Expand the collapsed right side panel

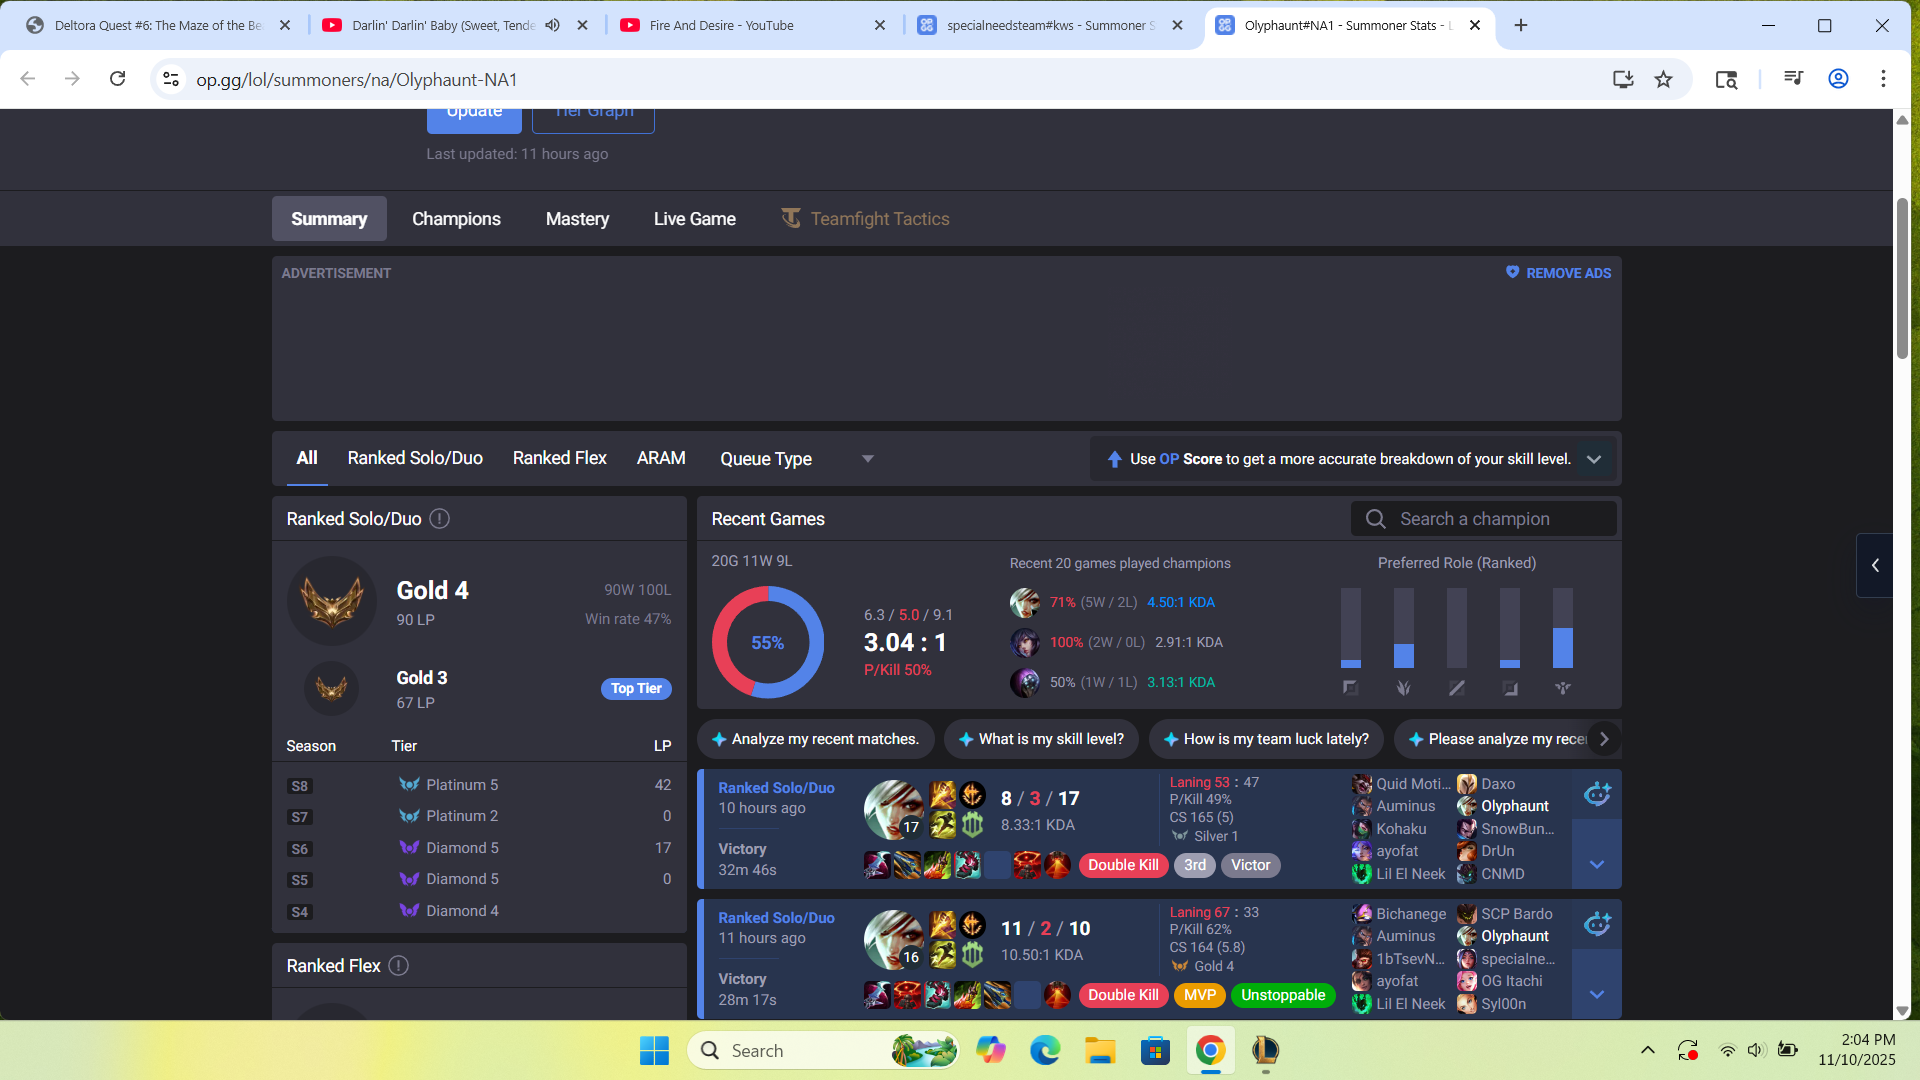(x=1875, y=565)
